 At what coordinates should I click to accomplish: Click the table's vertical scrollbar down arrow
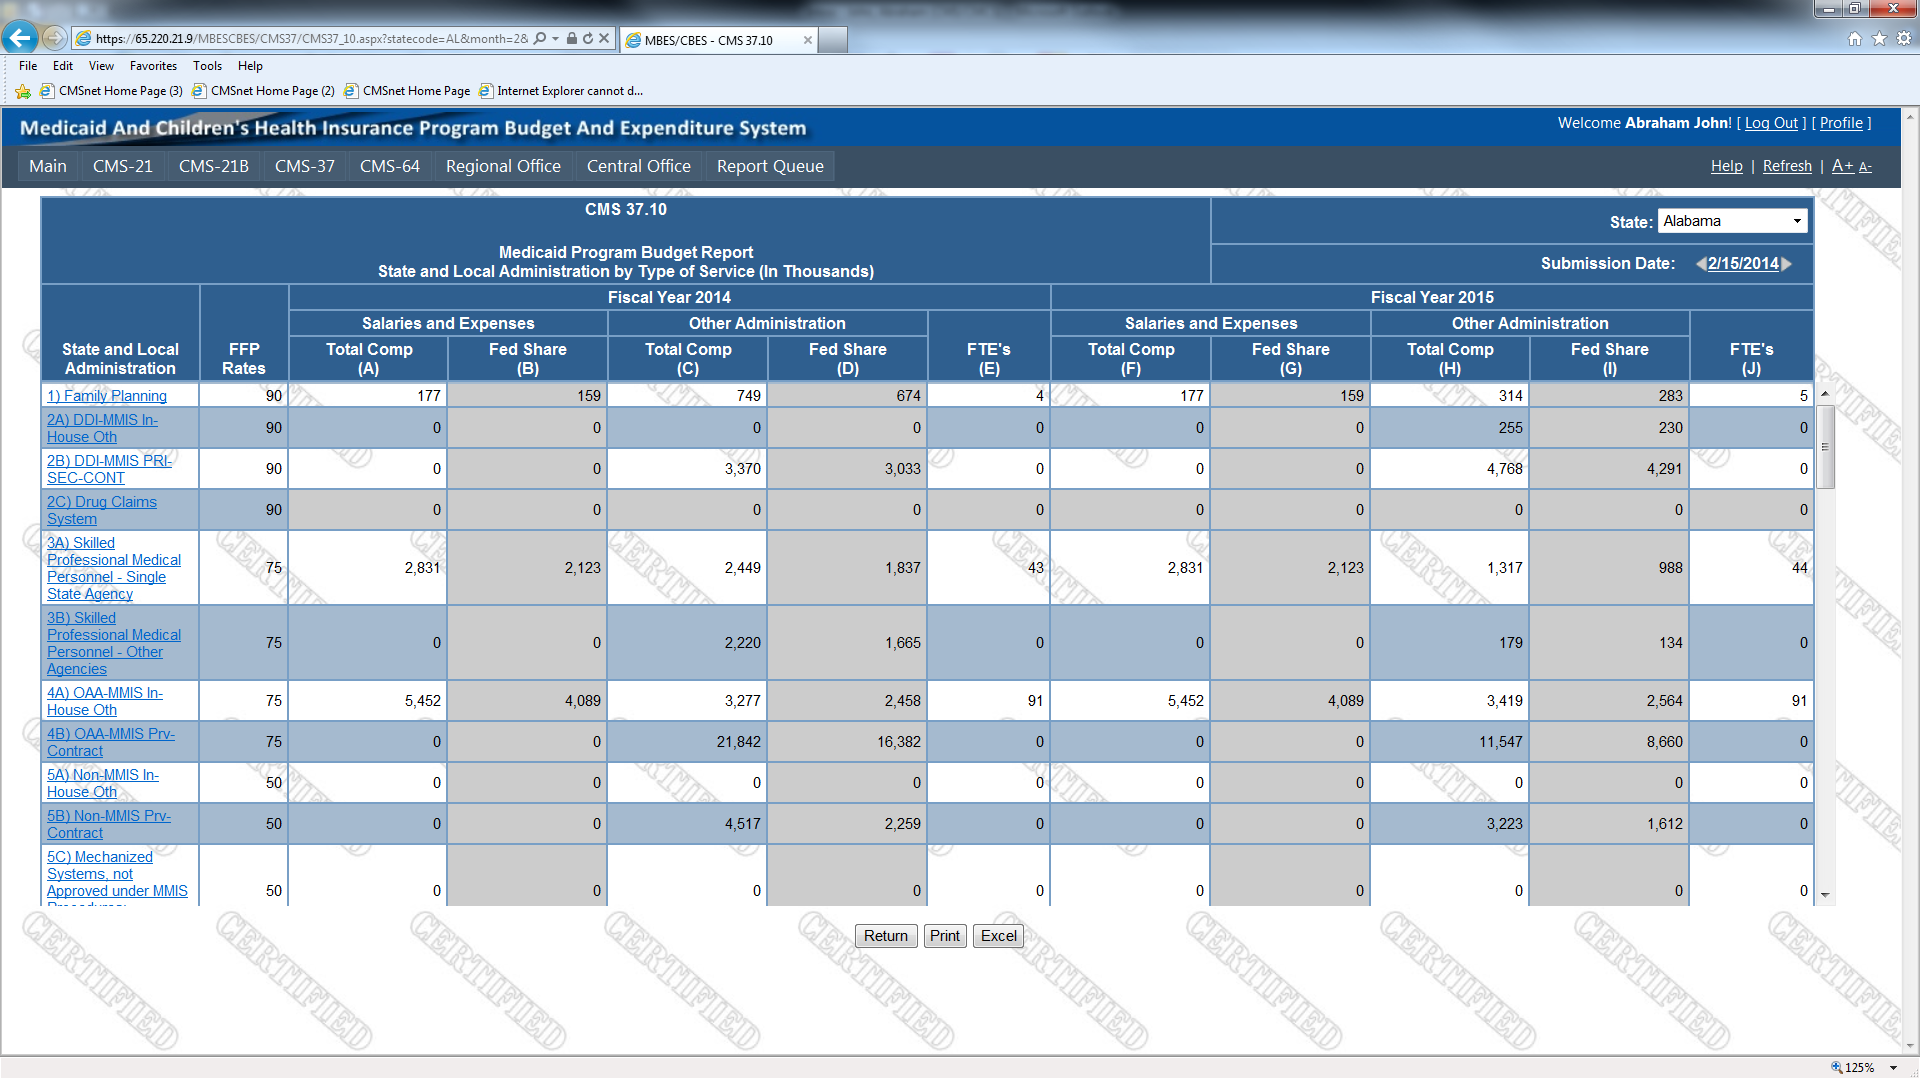pos(1825,895)
